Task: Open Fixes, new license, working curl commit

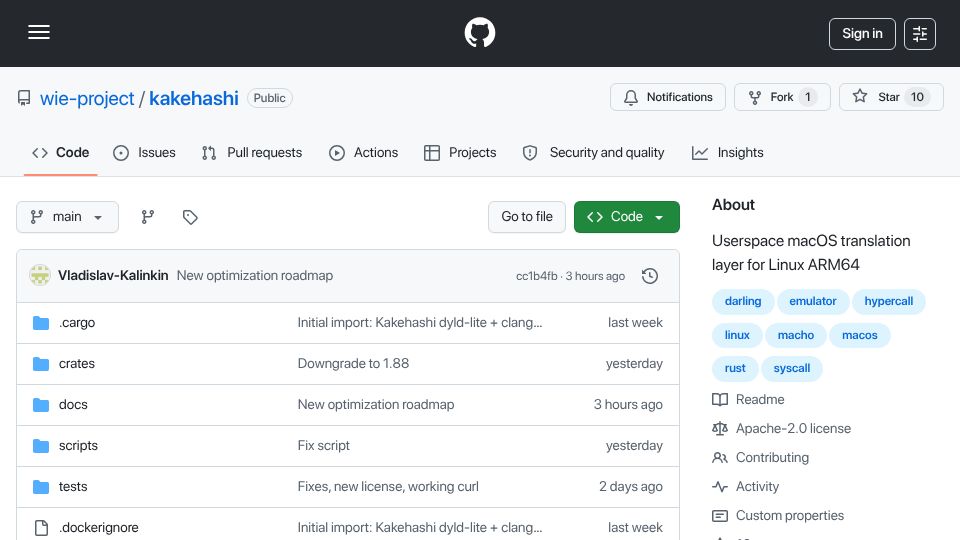Action: [x=388, y=487]
